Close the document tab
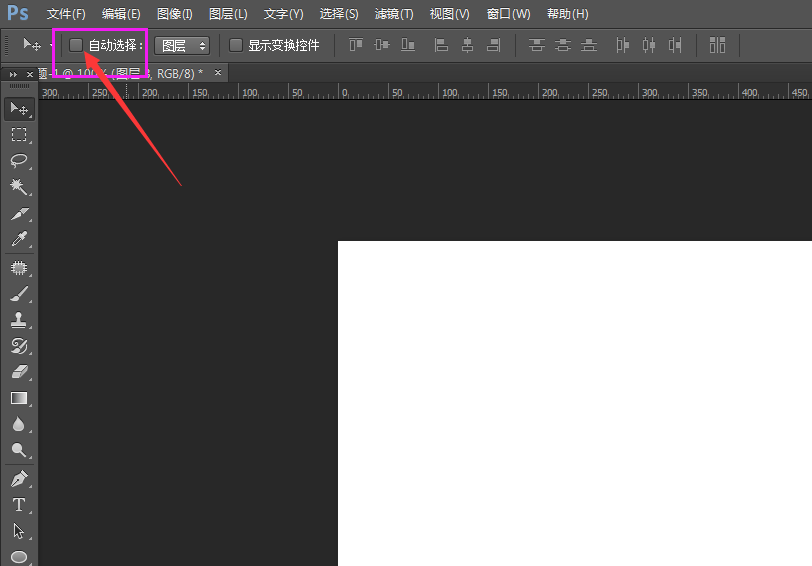812x566 pixels. tap(218, 72)
